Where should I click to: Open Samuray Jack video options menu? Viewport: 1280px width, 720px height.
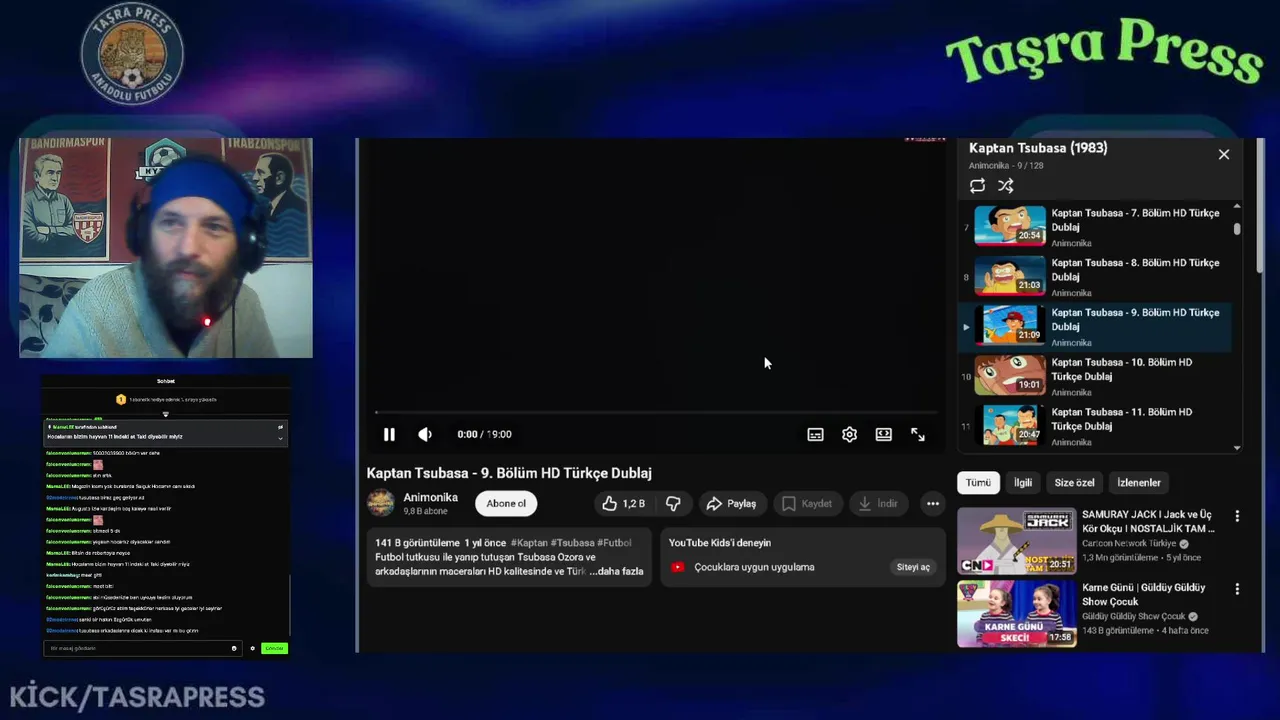coord(1237,516)
